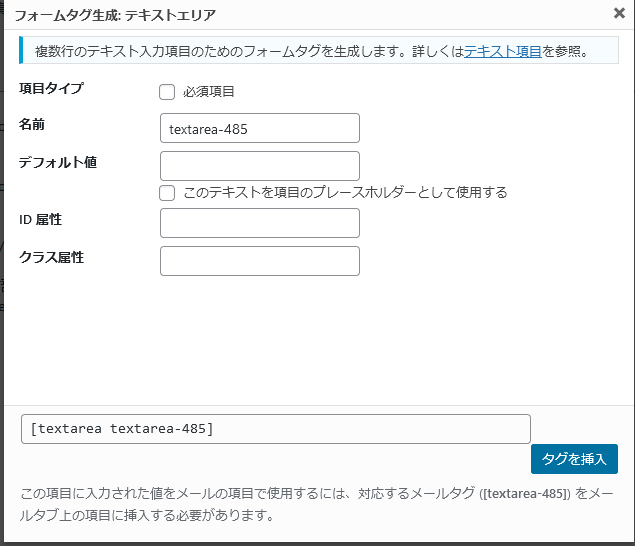The width and height of the screenshot is (635, 546).
Task: Click the デフォルト値 field label
Action: (57, 162)
